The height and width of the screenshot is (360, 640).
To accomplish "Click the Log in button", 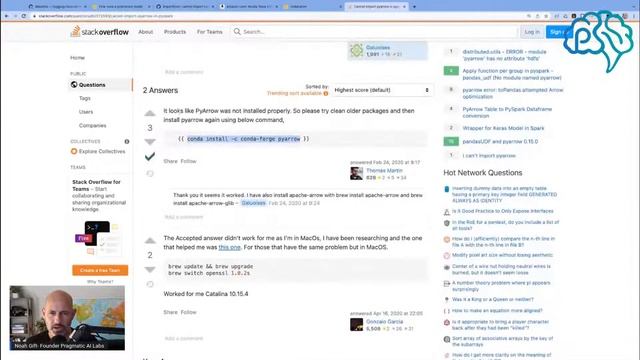I will 532,32.
